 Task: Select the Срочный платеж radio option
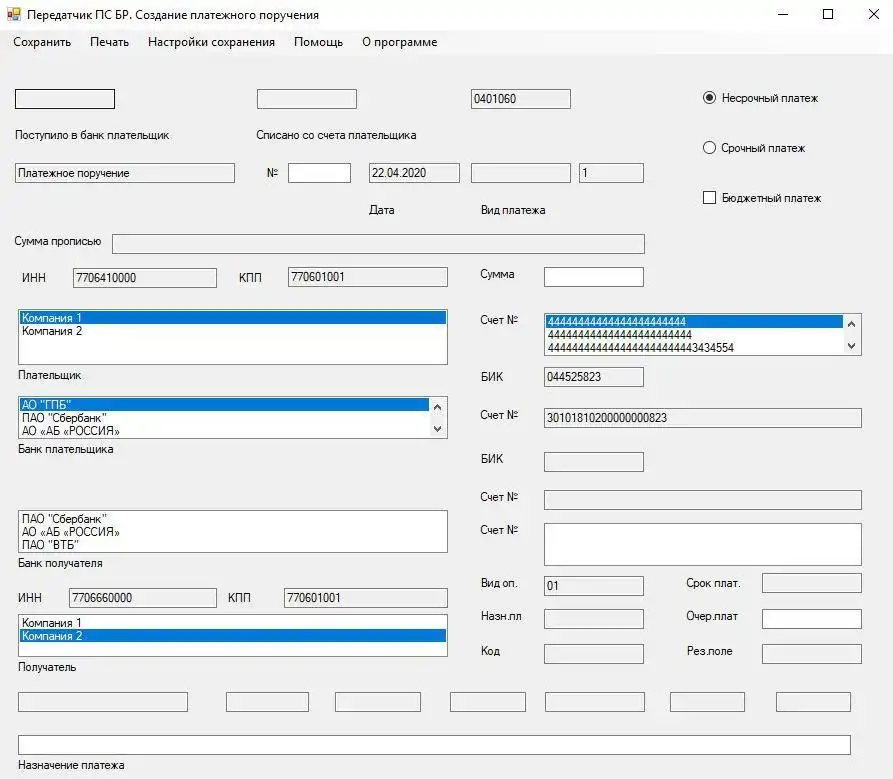tap(710, 148)
